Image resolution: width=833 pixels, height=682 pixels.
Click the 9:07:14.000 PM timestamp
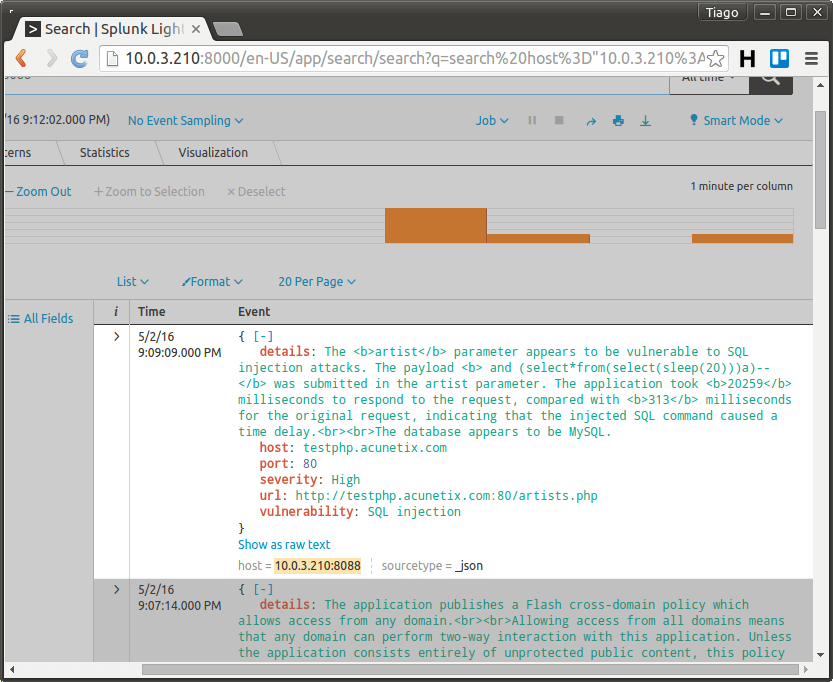tap(180, 606)
